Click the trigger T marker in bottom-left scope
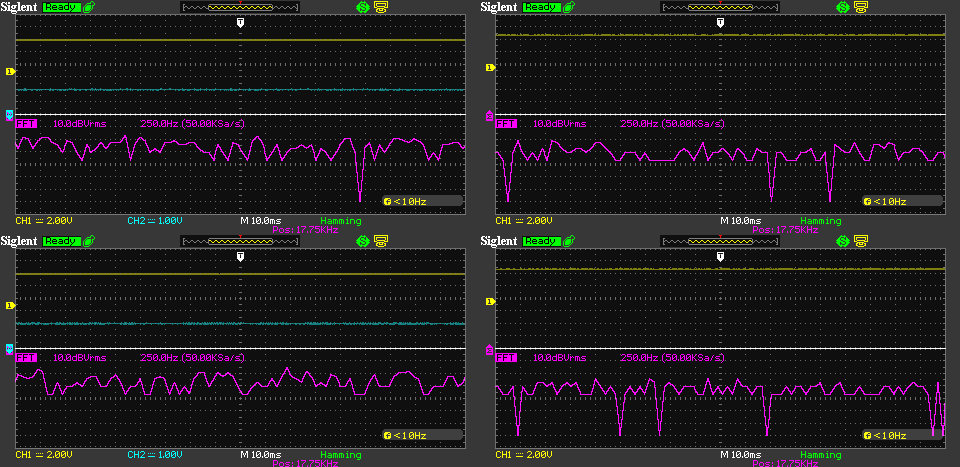The height and width of the screenshot is (467, 960). click(240, 256)
